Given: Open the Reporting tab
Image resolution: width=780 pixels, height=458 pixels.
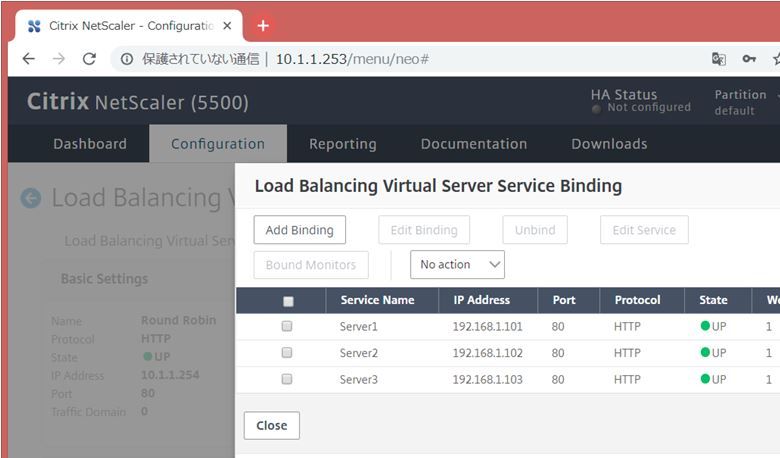Looking at the screenshot, I should click(x=343, y=144).
